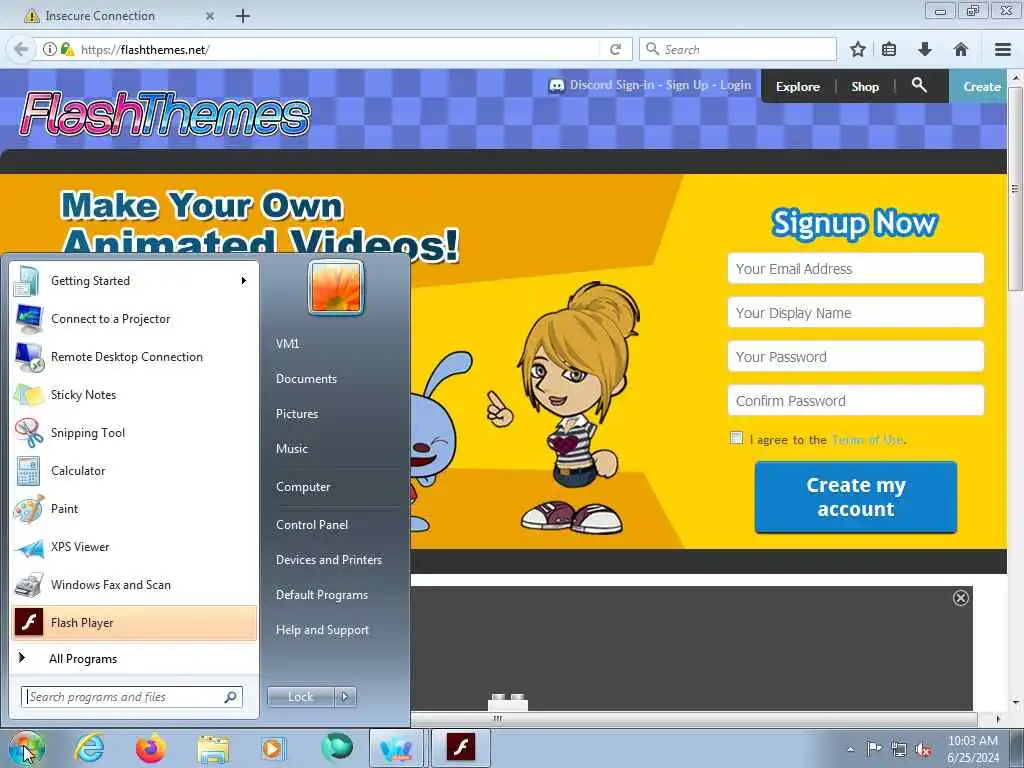Focus the Confirm Password field

856,400
